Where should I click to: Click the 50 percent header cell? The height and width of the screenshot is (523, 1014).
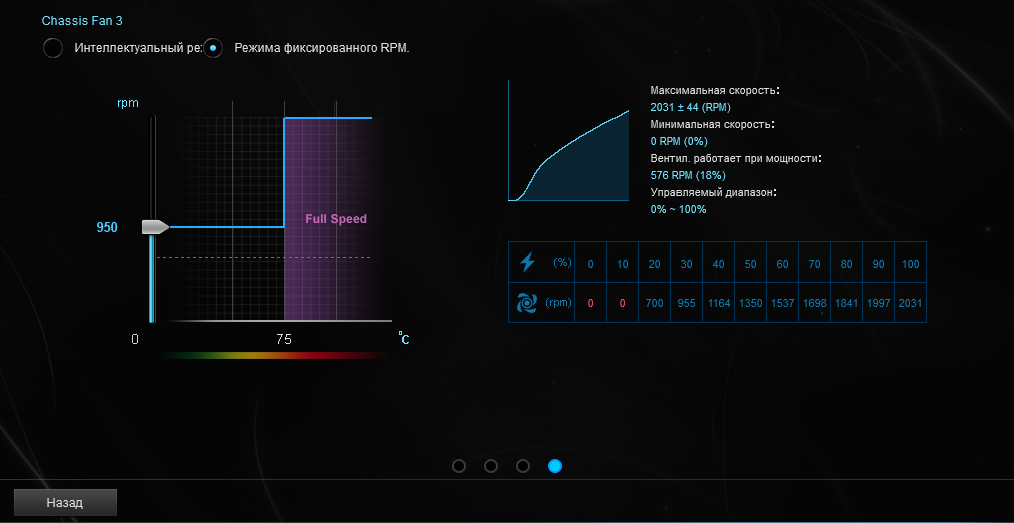pyautogui.click(x=750, y=264)
